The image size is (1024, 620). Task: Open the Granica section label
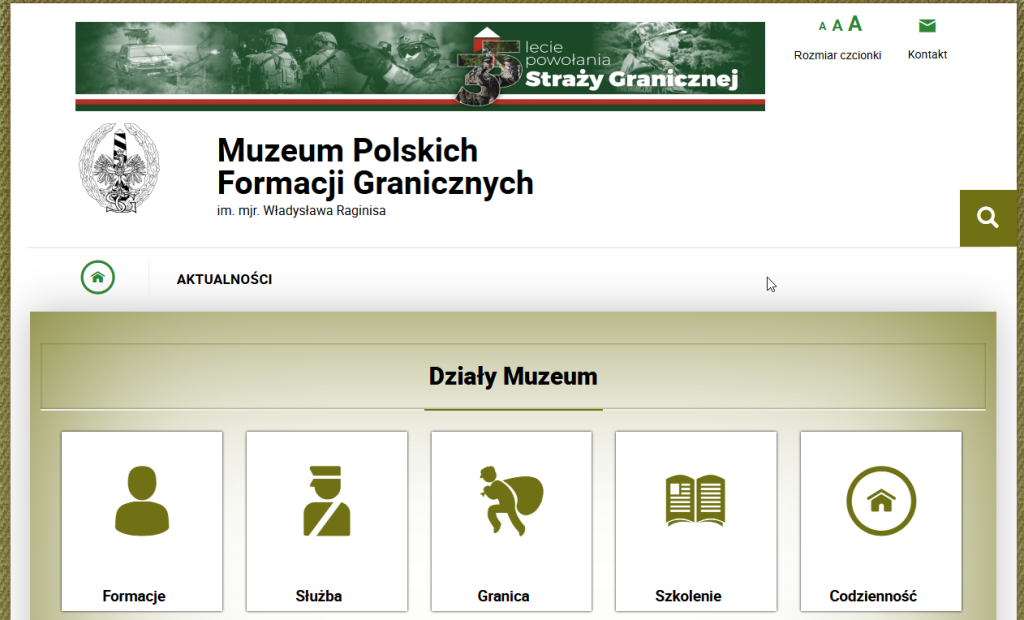point(504,596)
